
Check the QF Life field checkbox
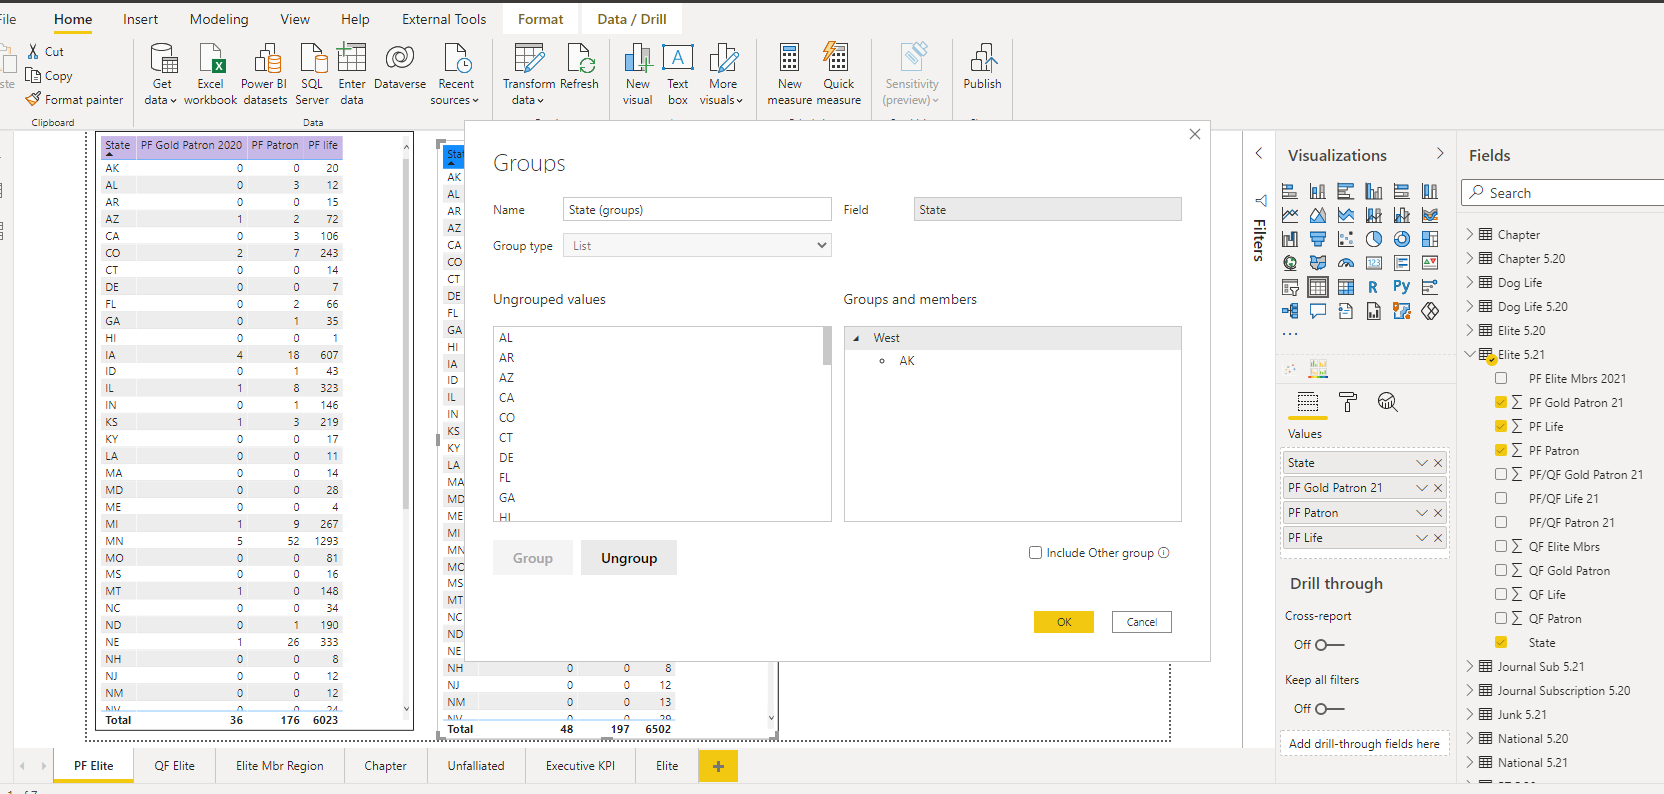[x=1500, y=594]
